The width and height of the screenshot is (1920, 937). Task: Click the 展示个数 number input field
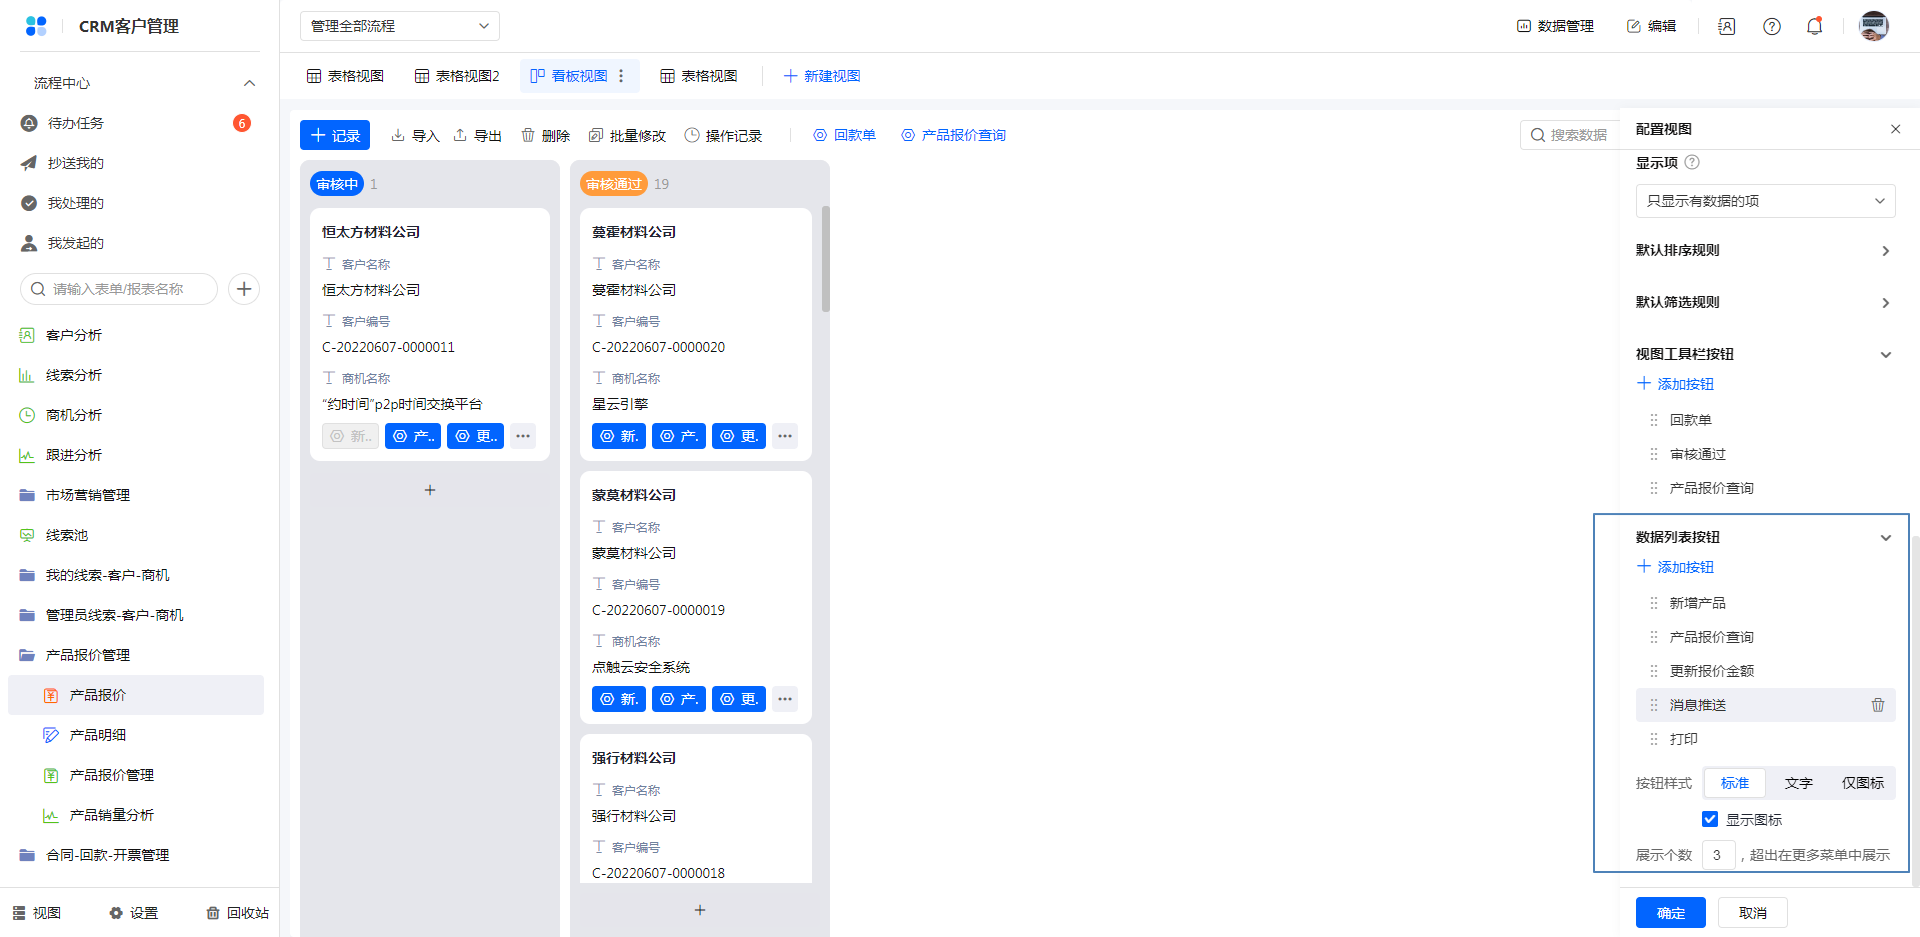click(x=1717, y=855)
